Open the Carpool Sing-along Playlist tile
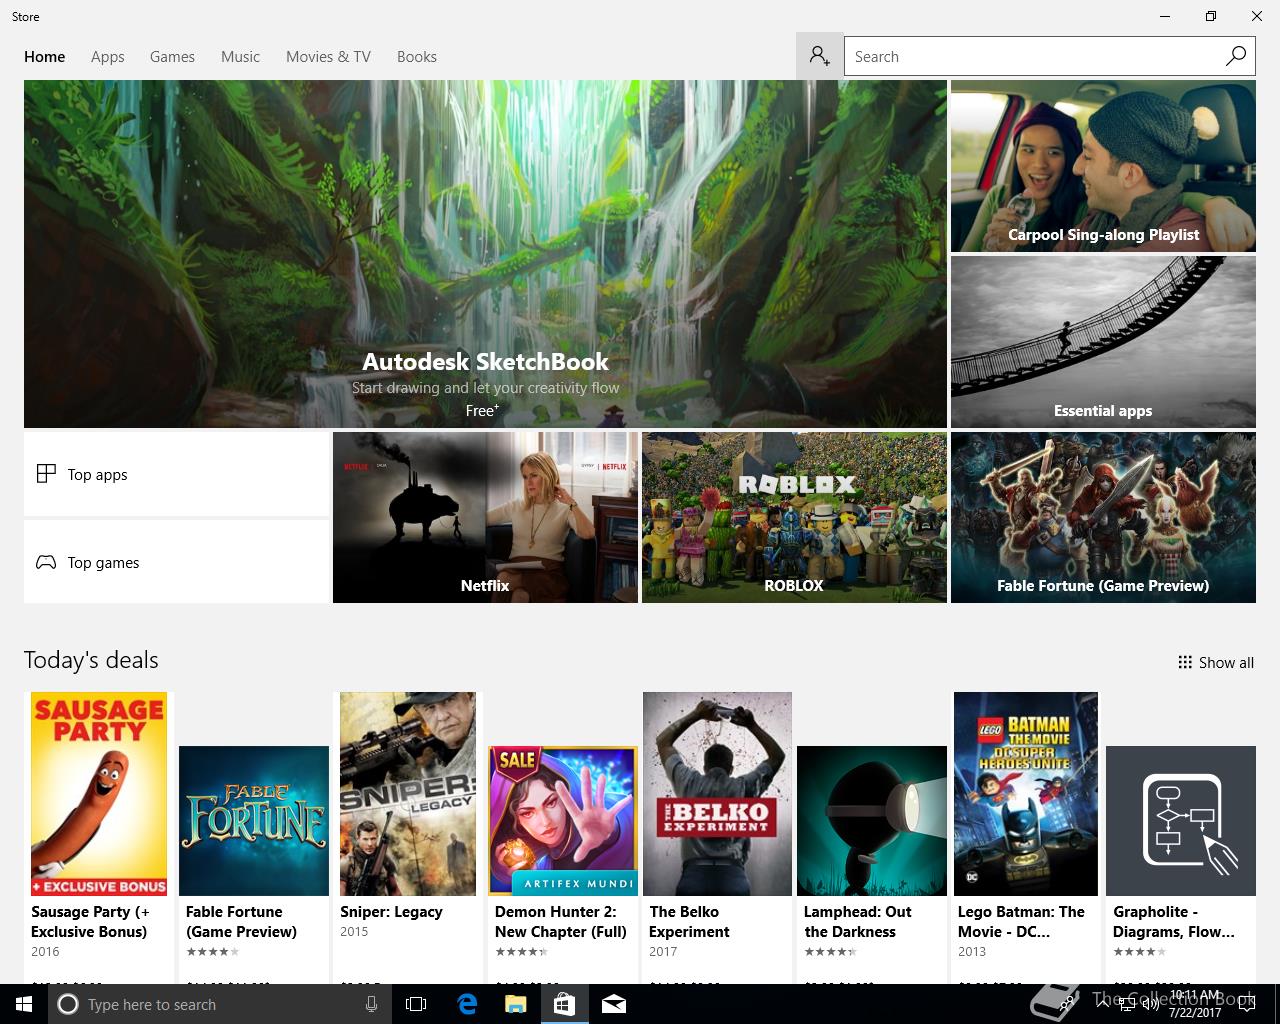The height and width of the screenshot is (1024, 1280). [x=1103, y=166]
